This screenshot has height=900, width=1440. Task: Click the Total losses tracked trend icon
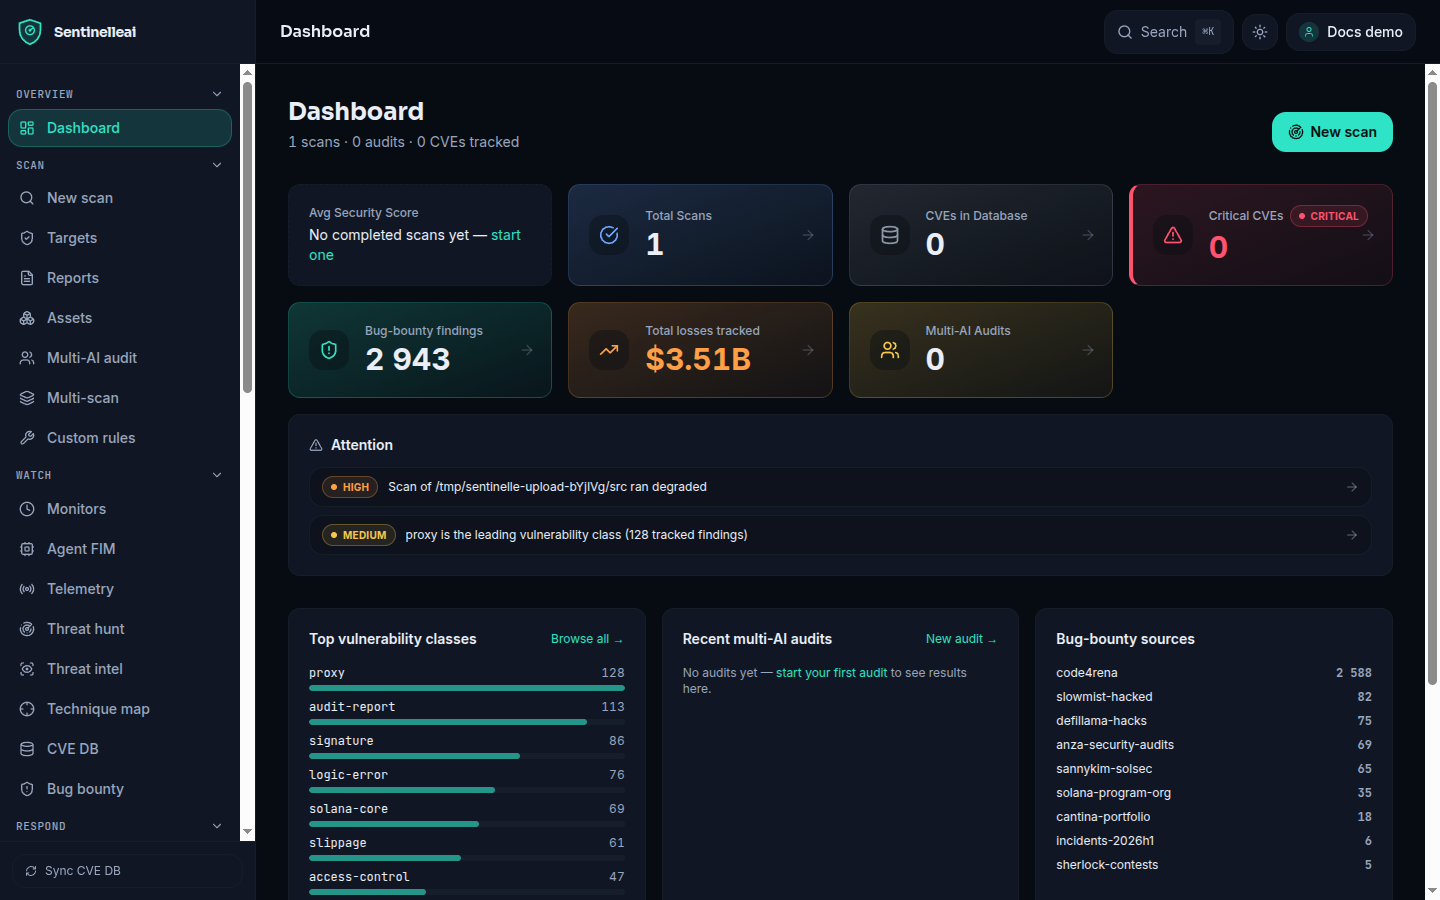click(609, 350)
